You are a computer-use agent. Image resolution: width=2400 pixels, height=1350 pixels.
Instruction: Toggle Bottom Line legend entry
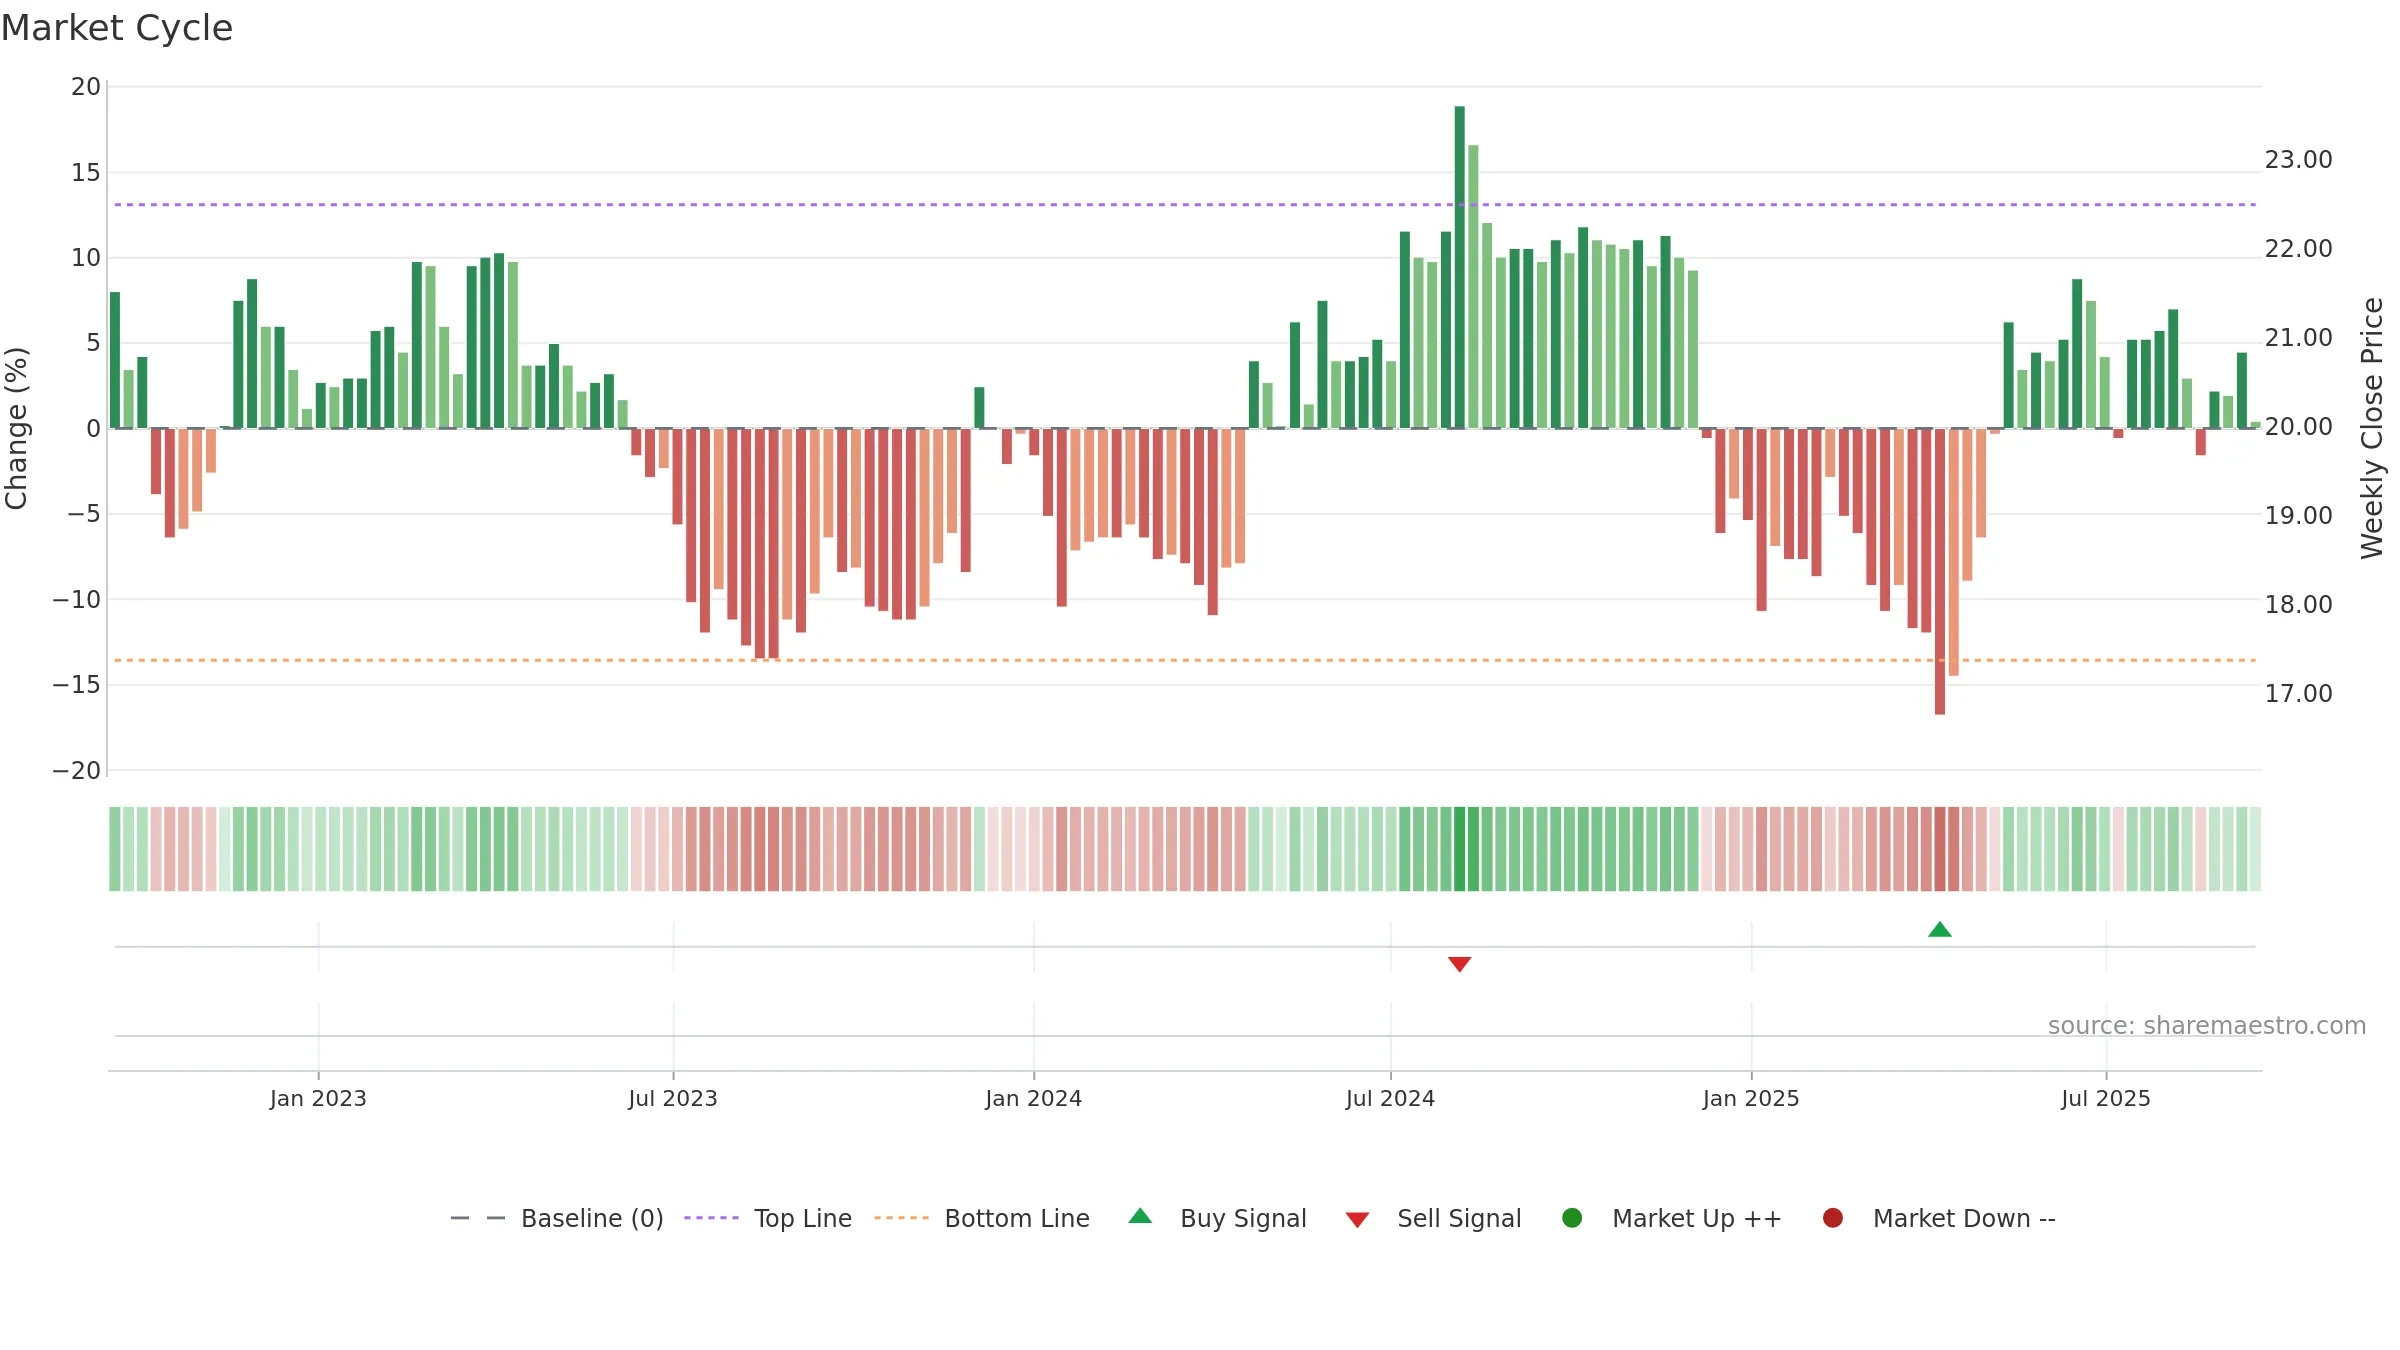pos(982,1219)
